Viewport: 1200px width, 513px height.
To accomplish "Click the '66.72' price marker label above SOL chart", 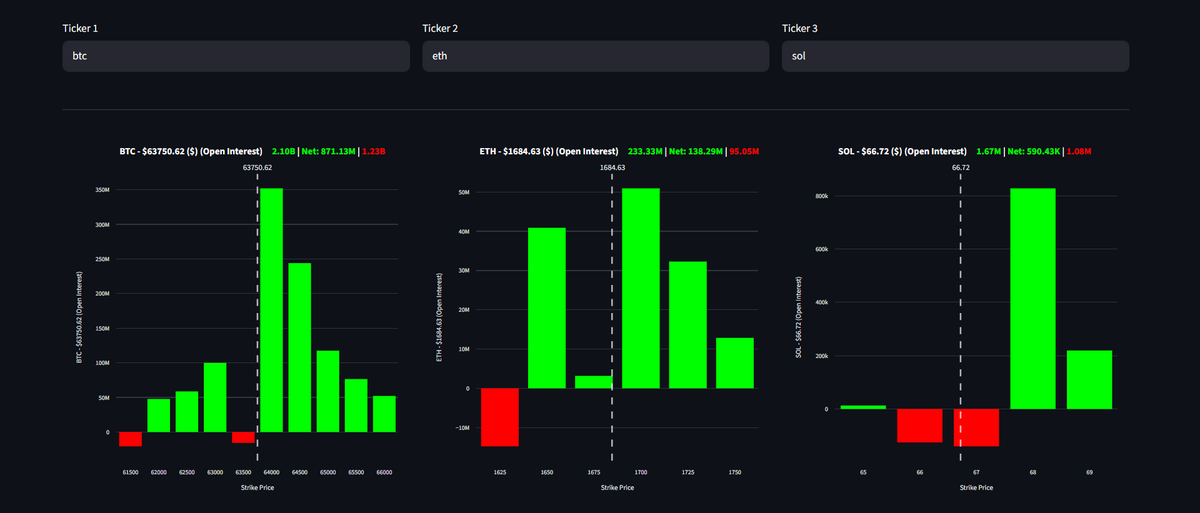I will [960, 168].
